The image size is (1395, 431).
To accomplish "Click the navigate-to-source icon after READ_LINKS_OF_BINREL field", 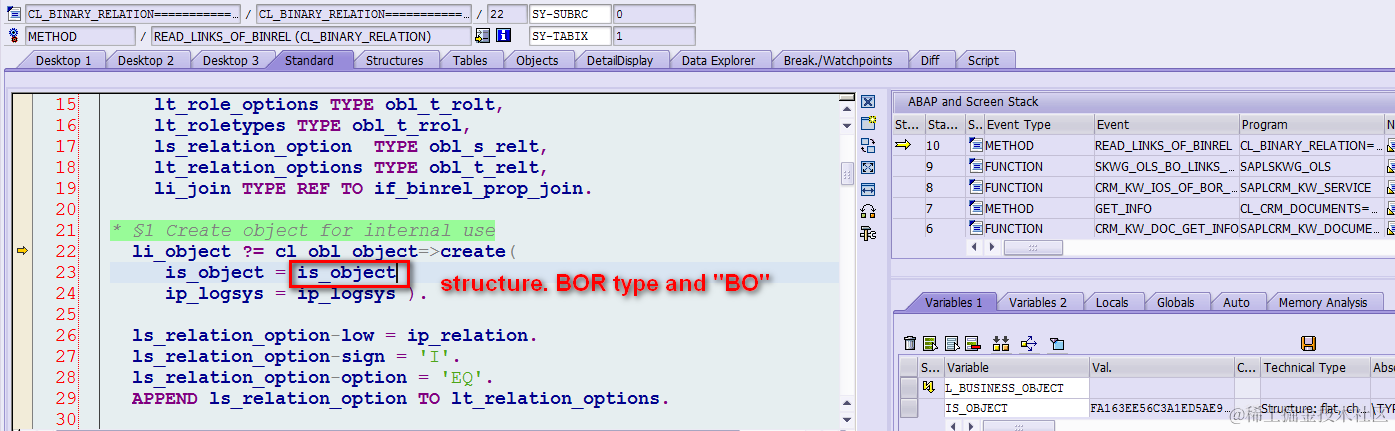I will (483, 36).
